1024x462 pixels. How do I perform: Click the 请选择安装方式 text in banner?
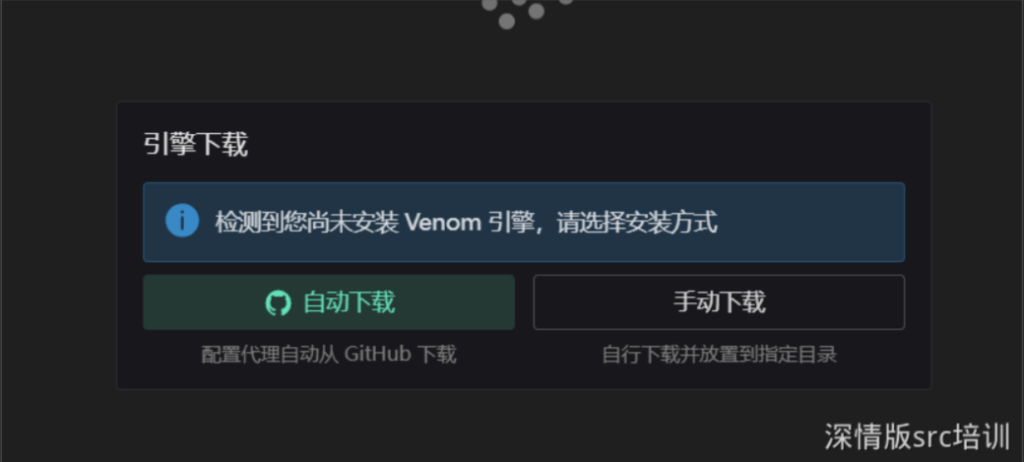coord(637,223)
